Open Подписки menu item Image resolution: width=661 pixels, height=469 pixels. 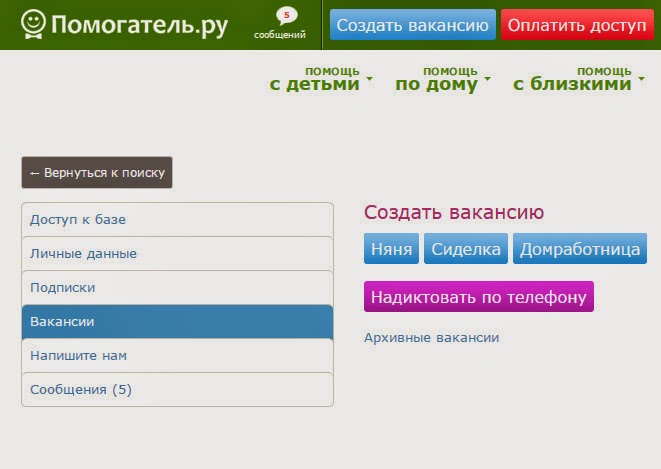177,288
